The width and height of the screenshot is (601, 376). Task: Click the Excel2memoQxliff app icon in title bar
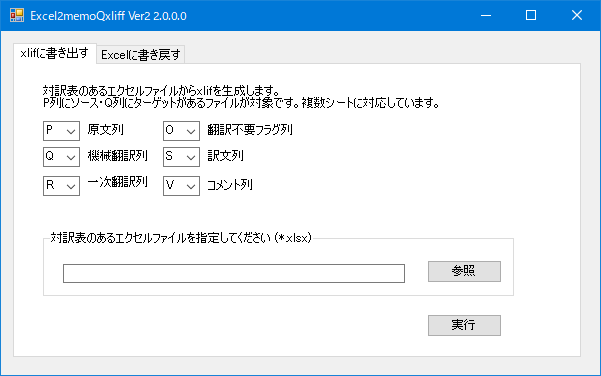point(16,15)
